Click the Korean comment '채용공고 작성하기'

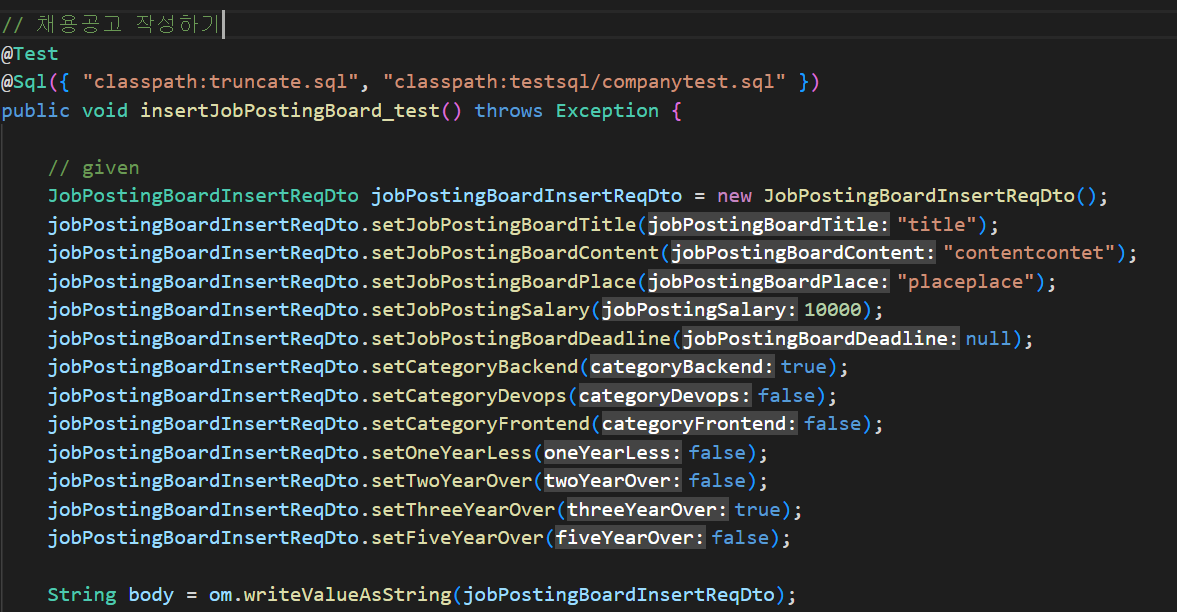pyautogui.click(x=128, y=24)
